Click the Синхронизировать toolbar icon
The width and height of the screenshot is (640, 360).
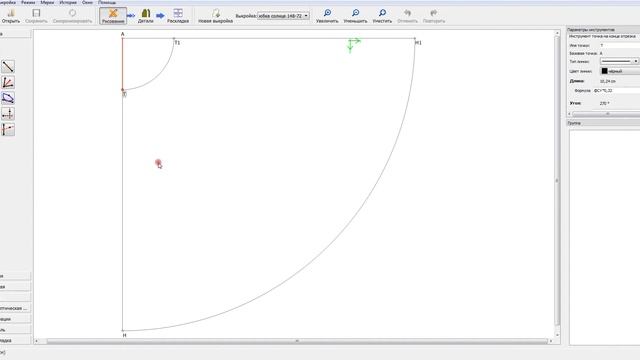72,16
